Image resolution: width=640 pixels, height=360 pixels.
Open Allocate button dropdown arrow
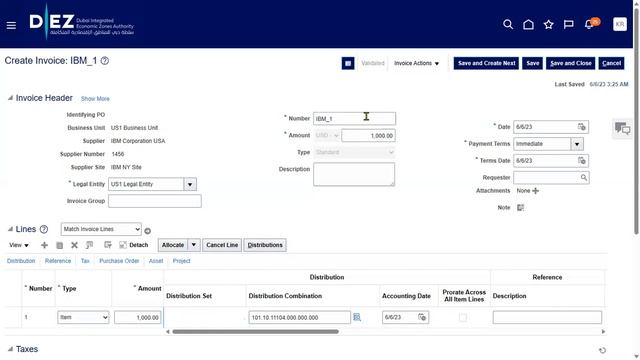(193, 245)
